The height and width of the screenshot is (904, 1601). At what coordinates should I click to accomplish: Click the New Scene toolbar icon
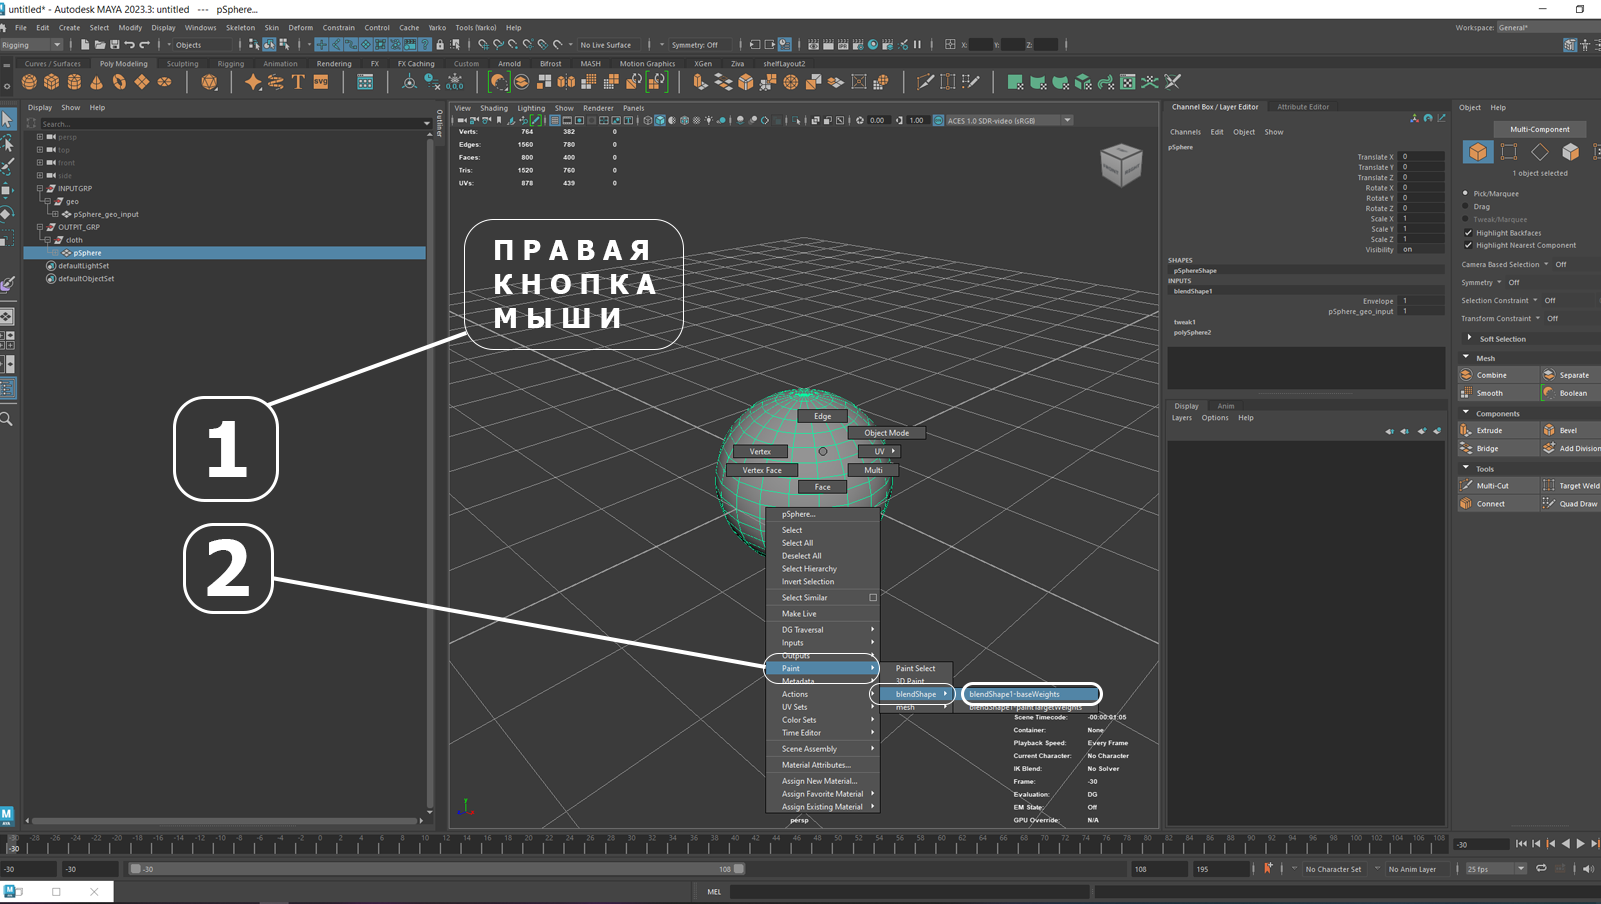click(85, 44)
